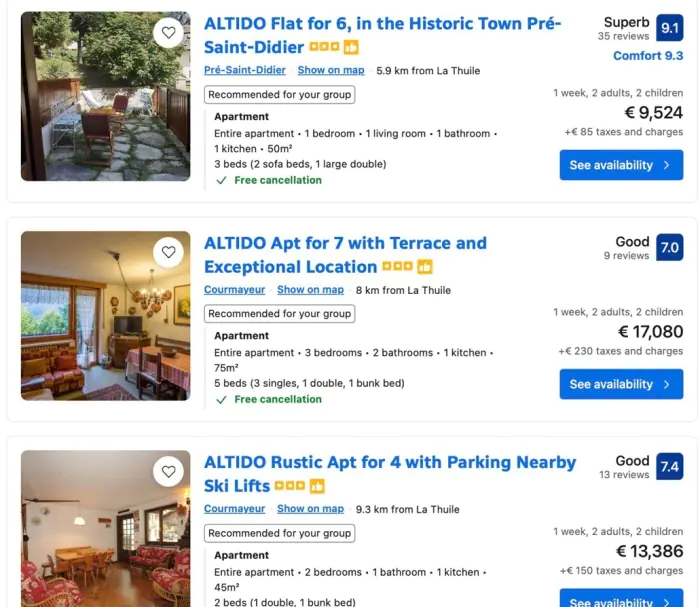
Task: Save Pré-Saint-Didier flat with heart icon
Action: coord(168,33)
